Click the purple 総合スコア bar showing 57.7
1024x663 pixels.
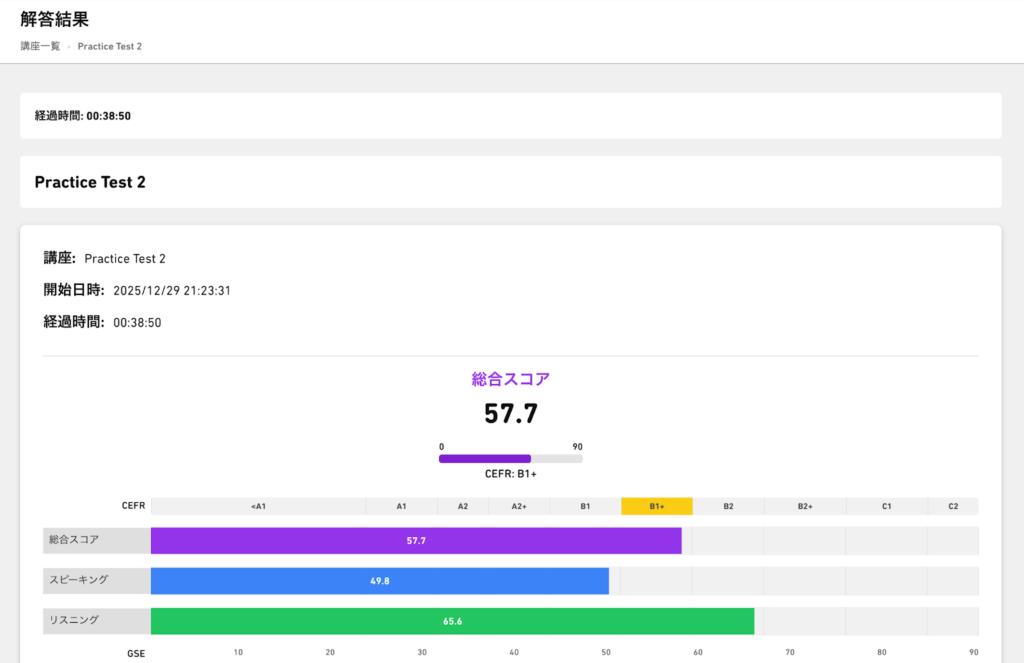pos(416,541)
